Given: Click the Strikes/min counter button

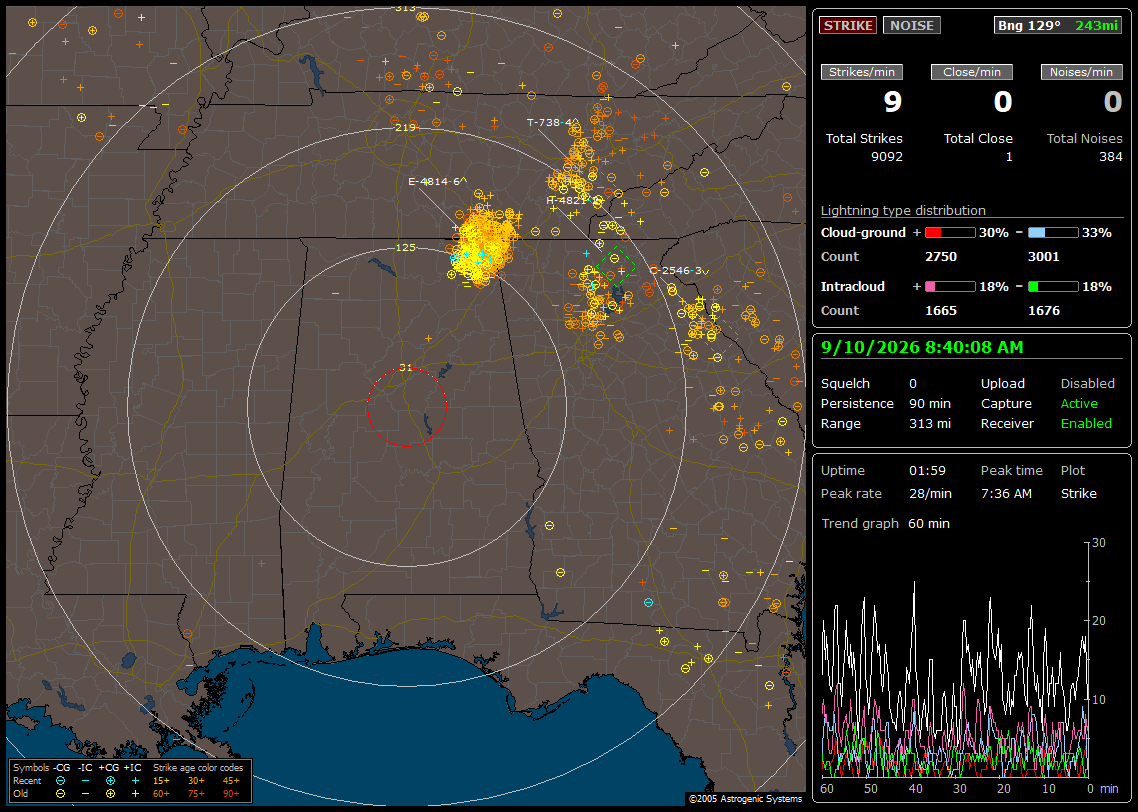Looking at the screenshot, I should [861, 72].
